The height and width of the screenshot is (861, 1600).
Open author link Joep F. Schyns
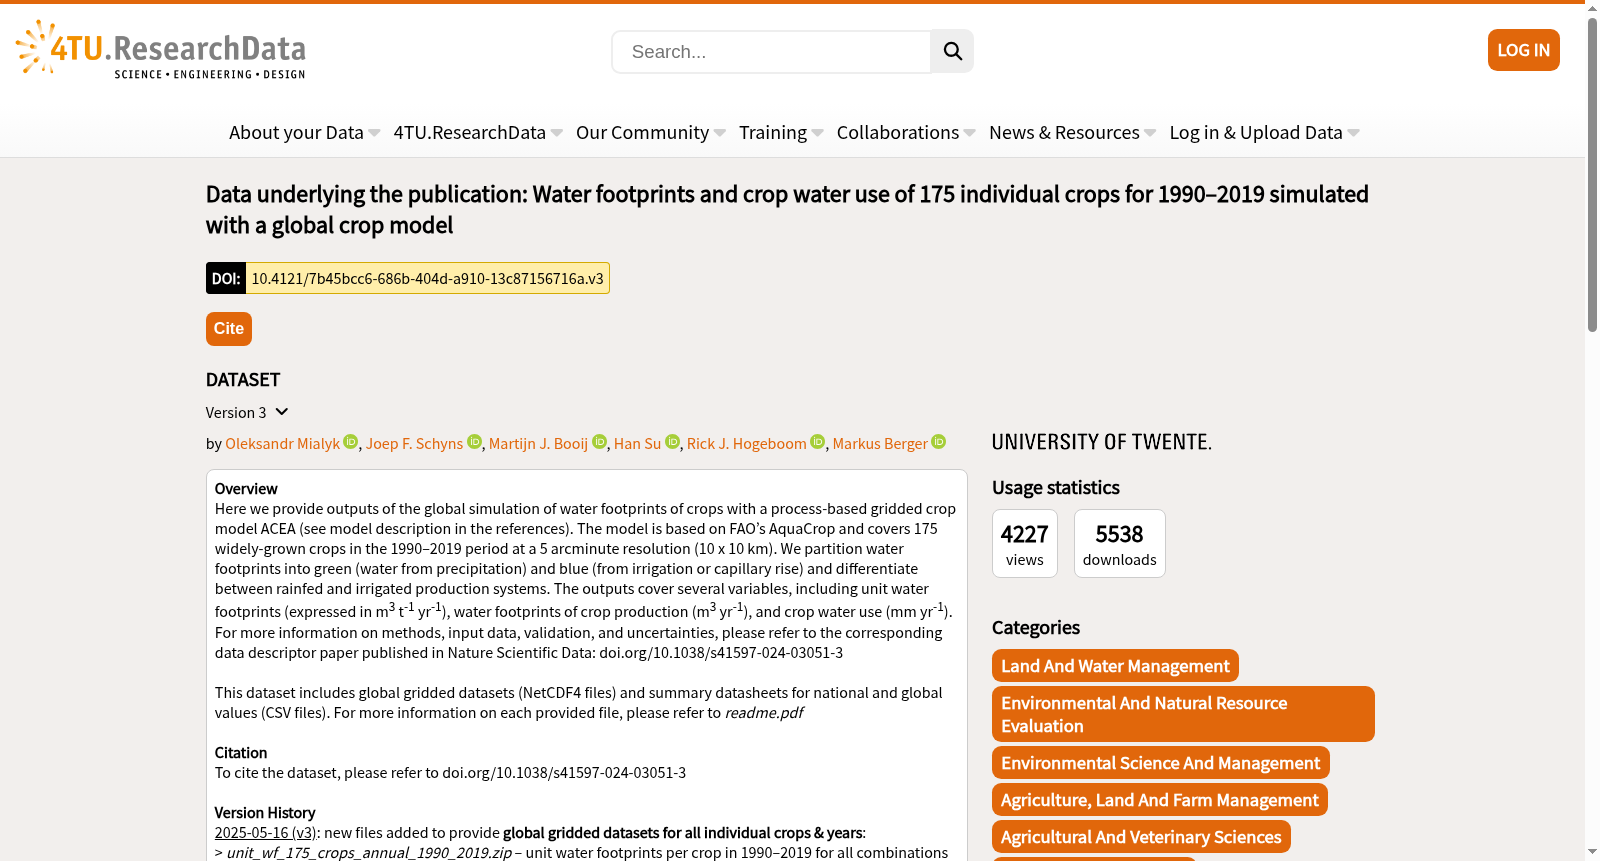414,444
